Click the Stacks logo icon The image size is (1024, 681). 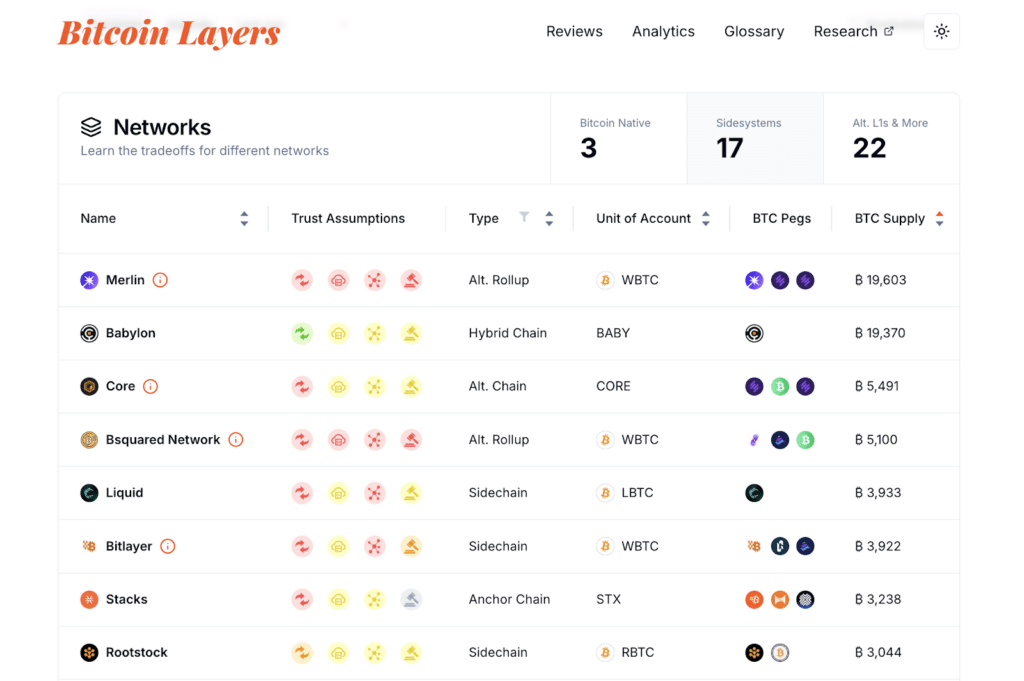[x=89, y=599]
